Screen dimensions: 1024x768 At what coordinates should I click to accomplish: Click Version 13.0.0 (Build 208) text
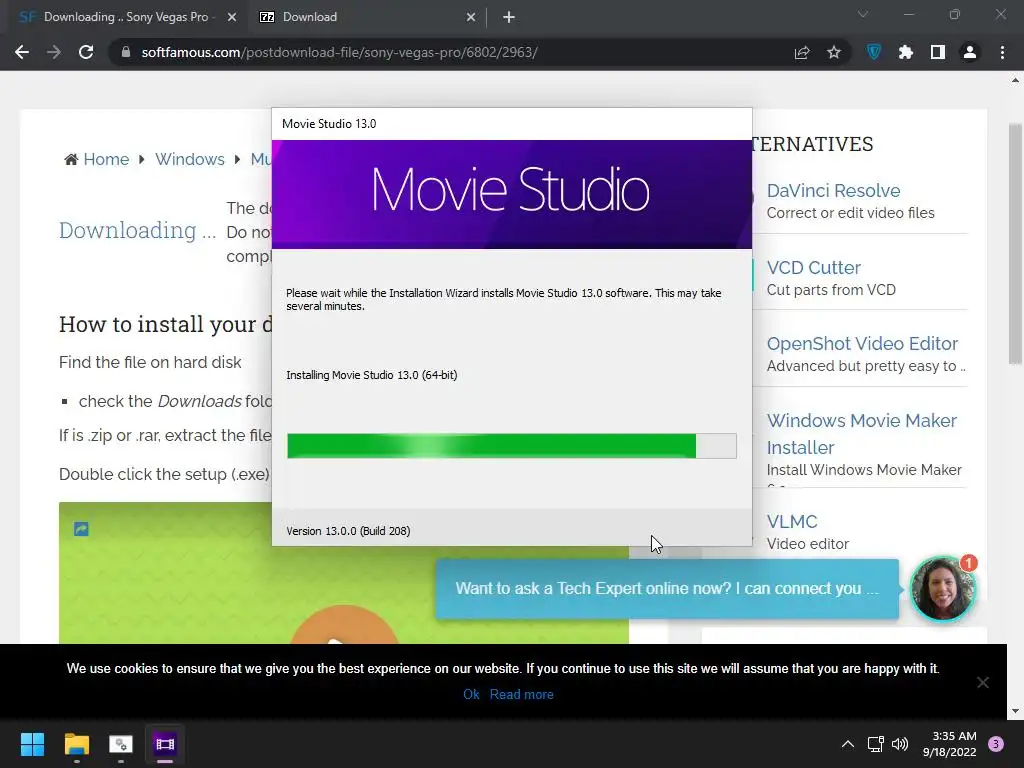point(348,531)
